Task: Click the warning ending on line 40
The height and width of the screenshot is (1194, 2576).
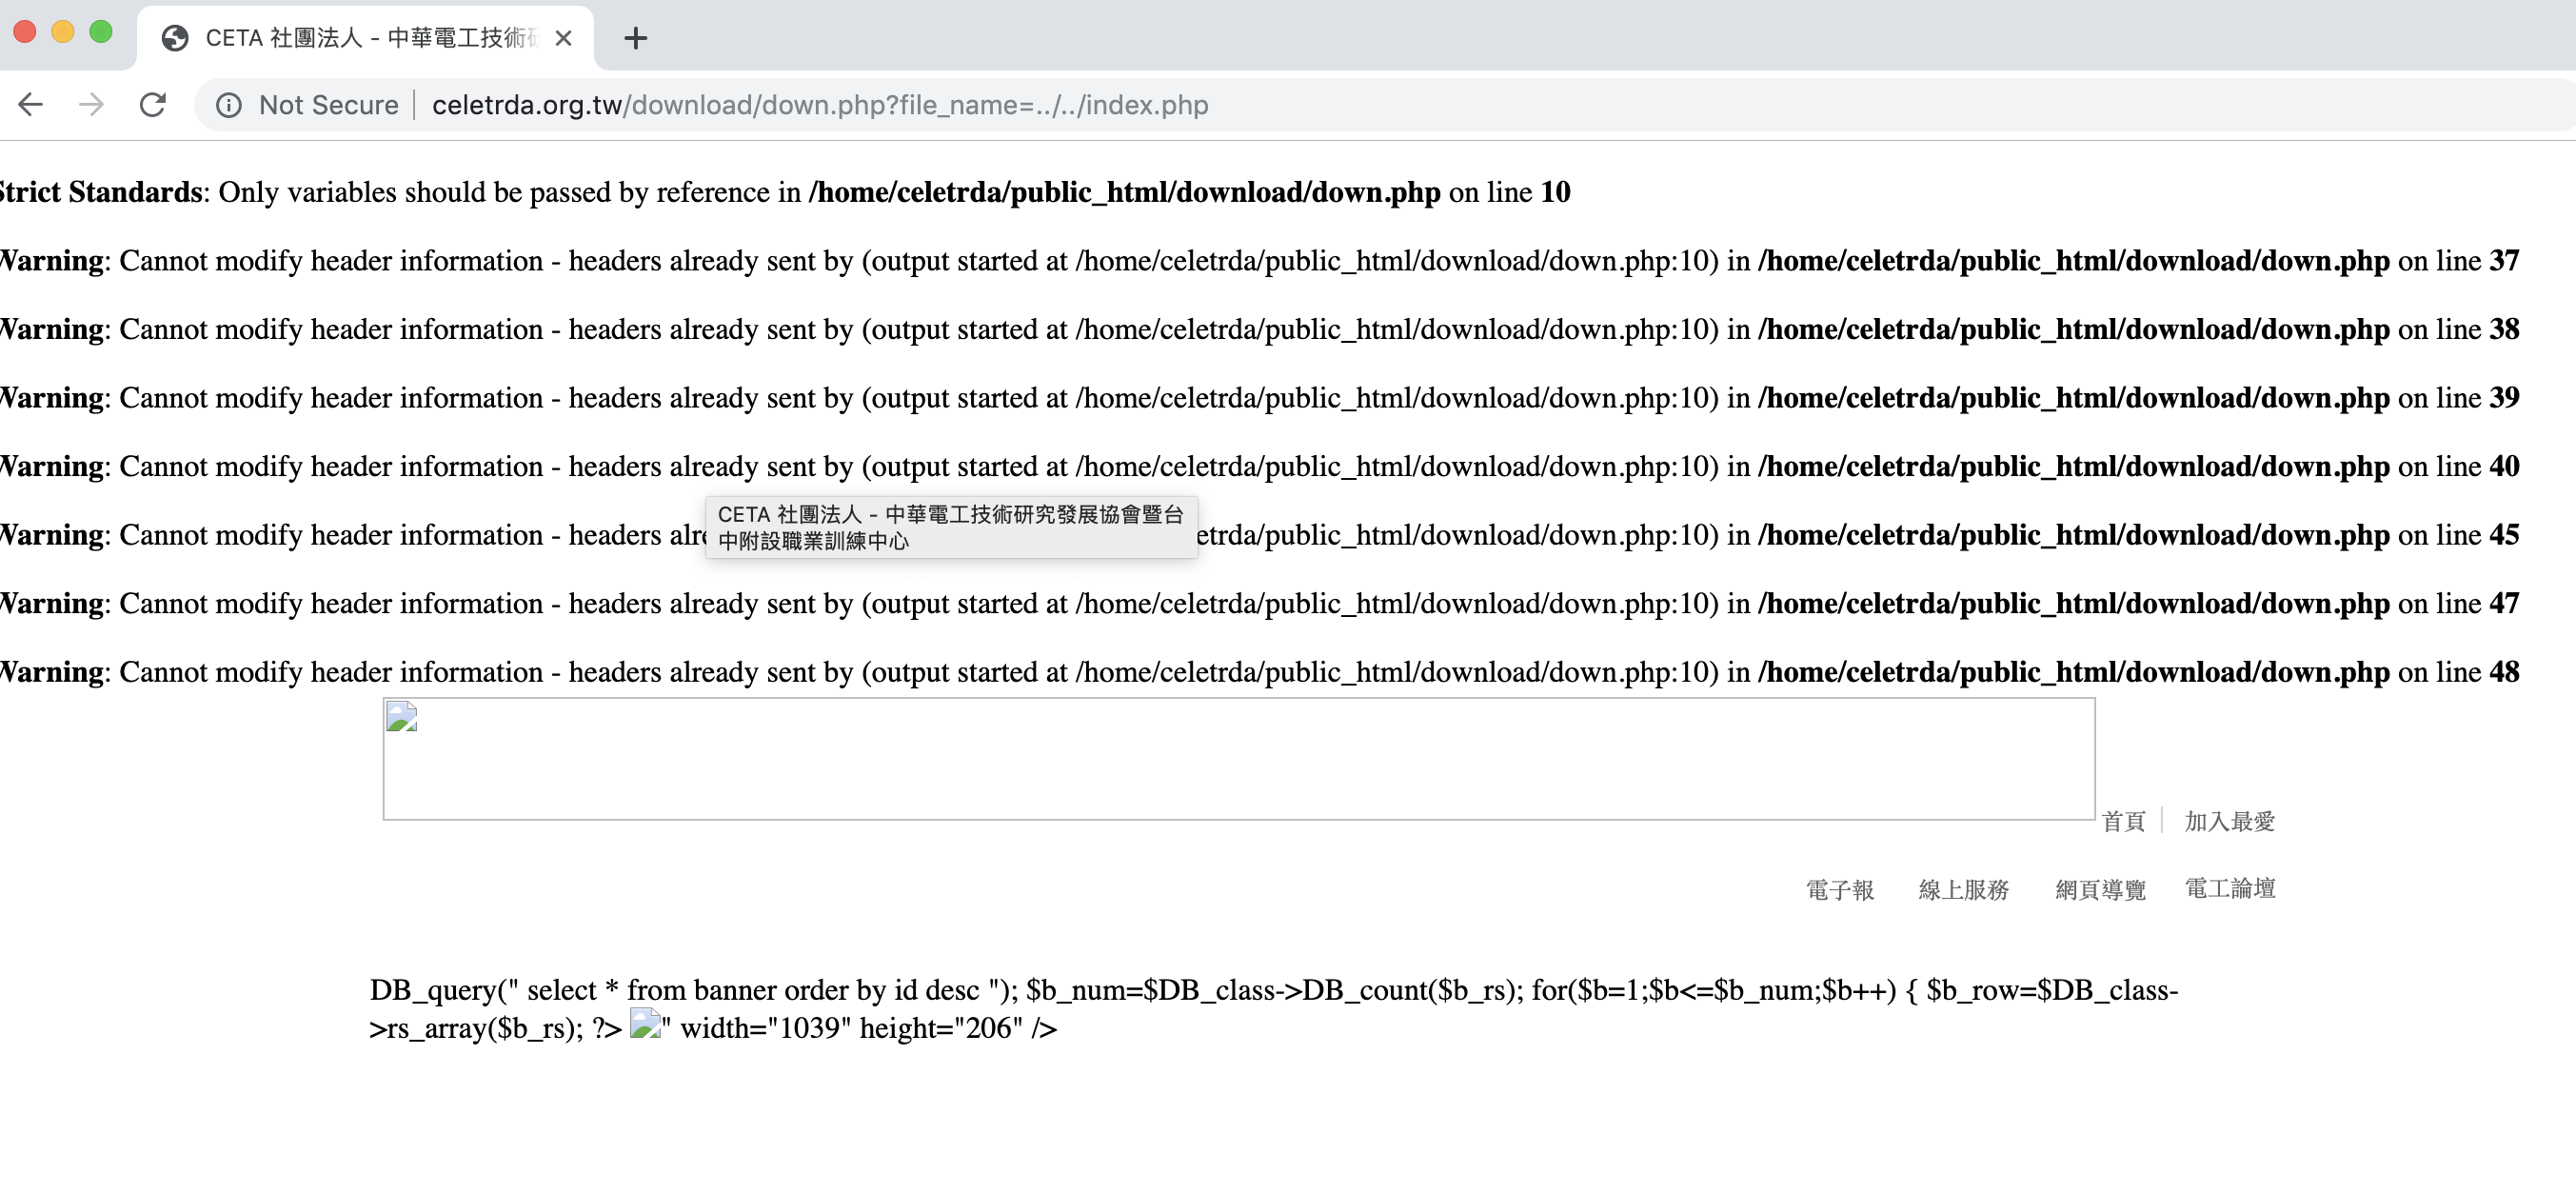Action: [x=1259, y=466]
